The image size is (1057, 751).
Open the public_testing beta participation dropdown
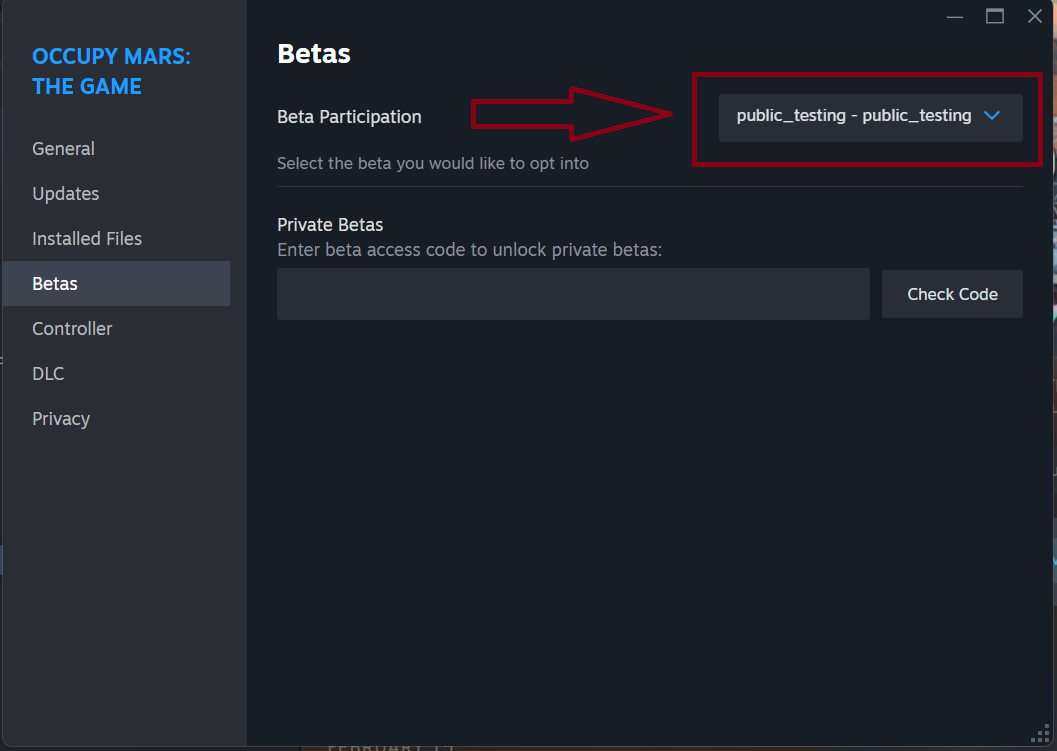tap(870, 118)
